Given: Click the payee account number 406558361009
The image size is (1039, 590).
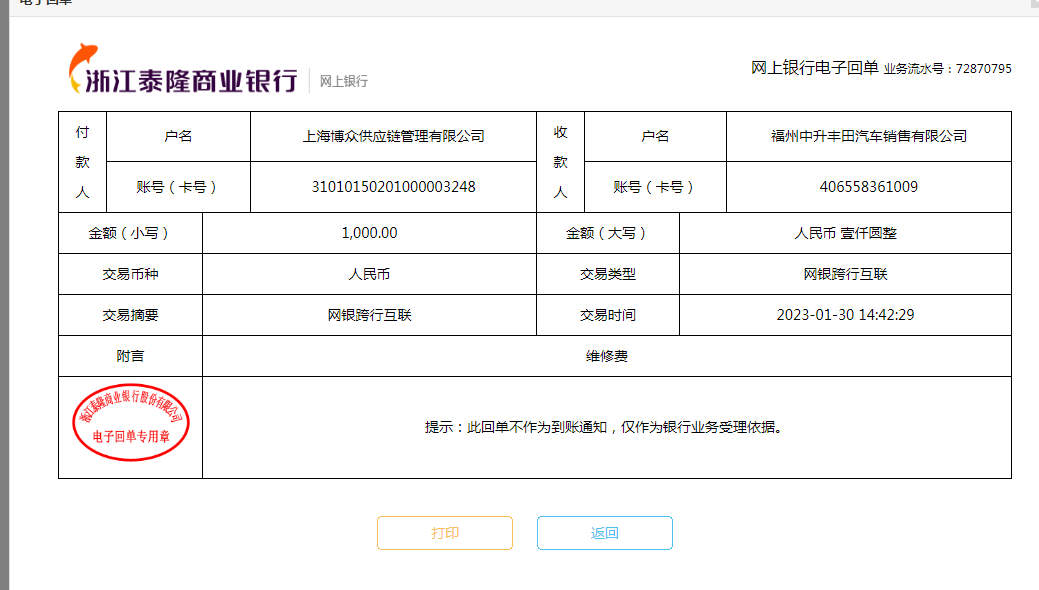Looking at the screenshot, I should [868, 187].
